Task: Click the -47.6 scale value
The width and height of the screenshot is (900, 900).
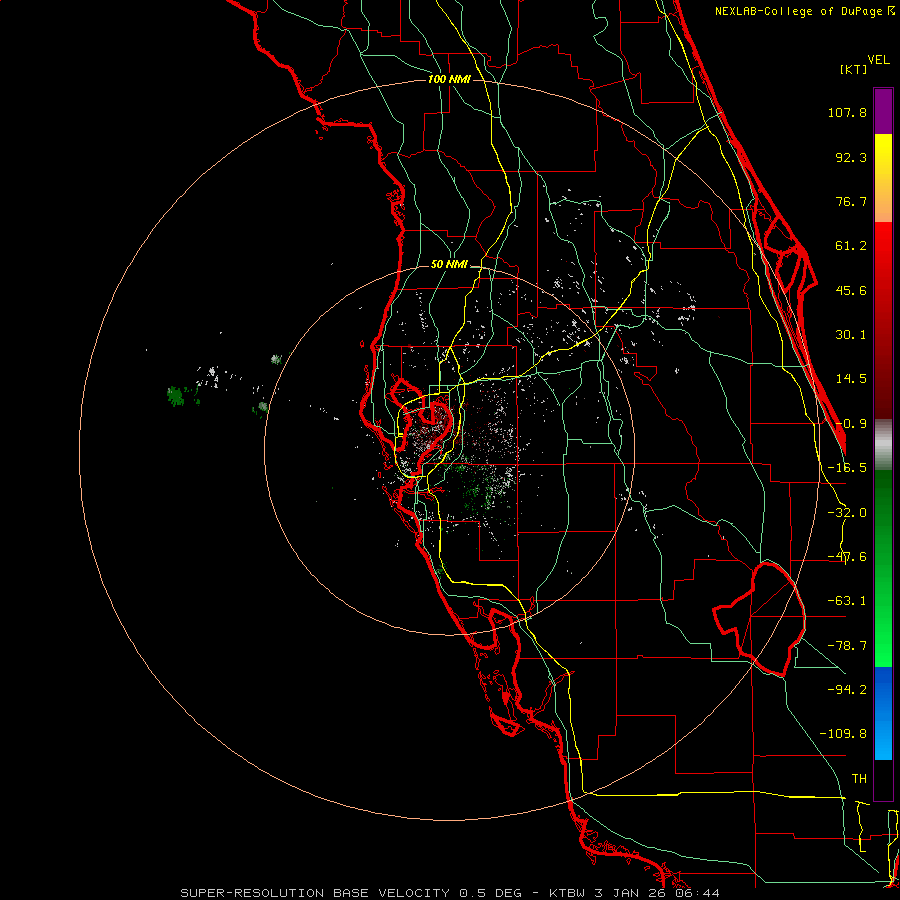Action: click(847, 557)
